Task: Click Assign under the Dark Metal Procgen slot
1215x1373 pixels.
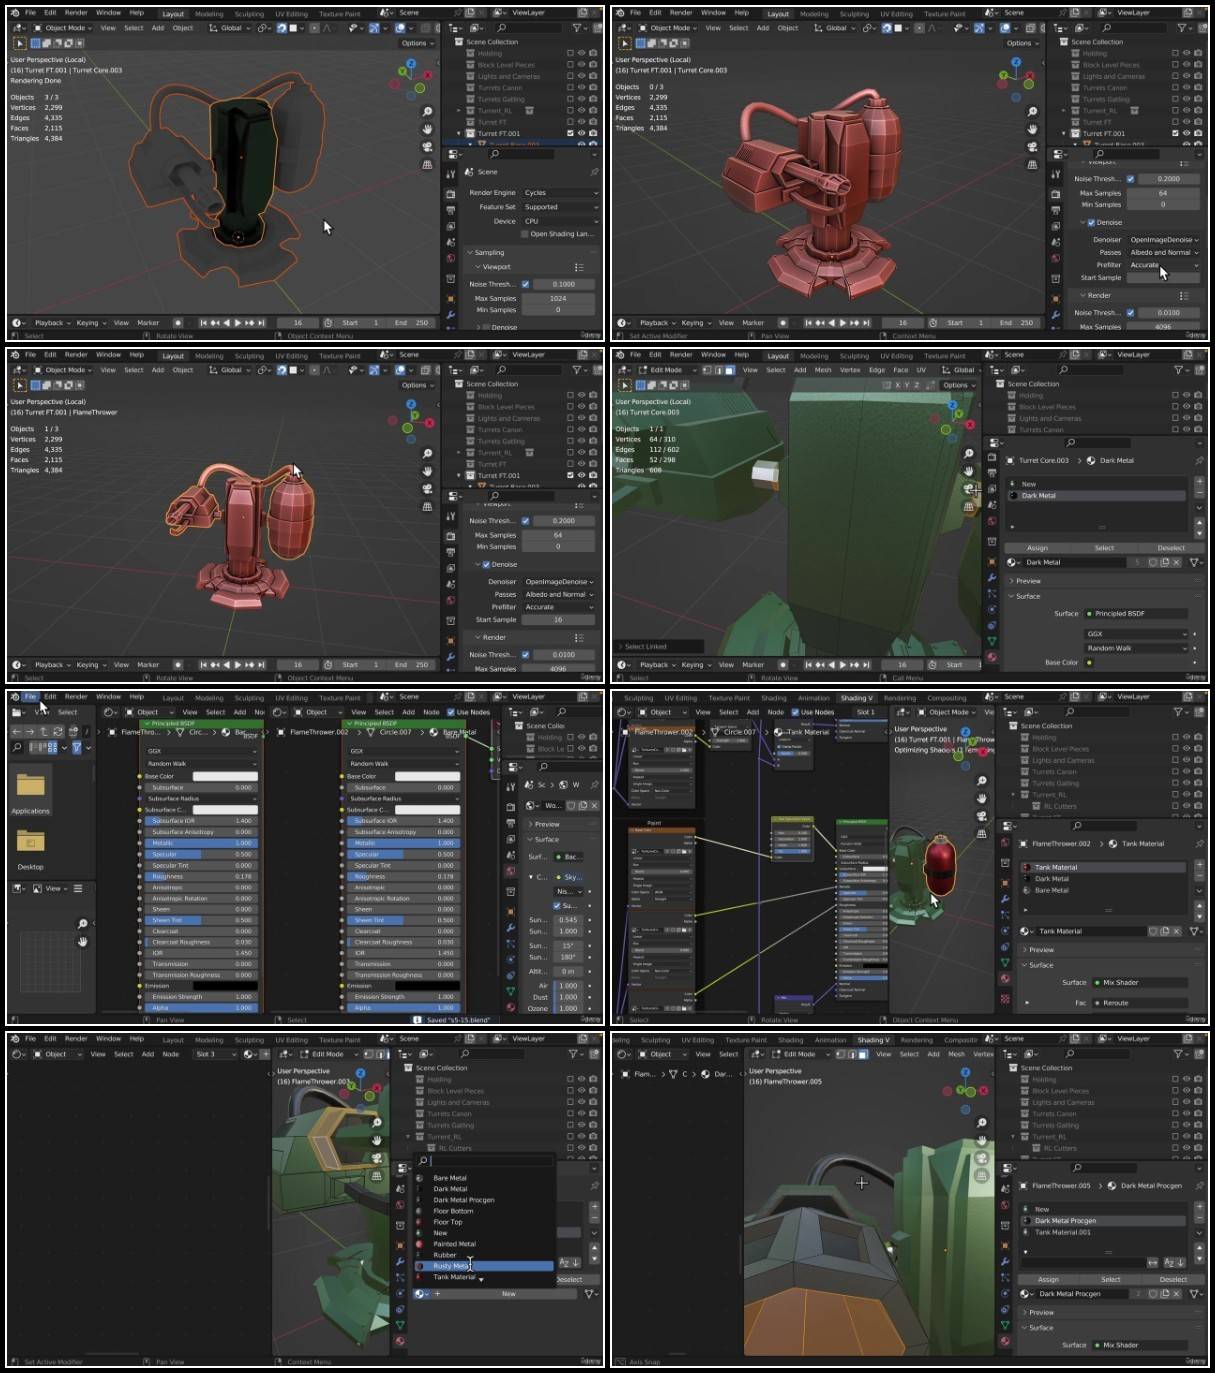Action: point(1048,1279)
